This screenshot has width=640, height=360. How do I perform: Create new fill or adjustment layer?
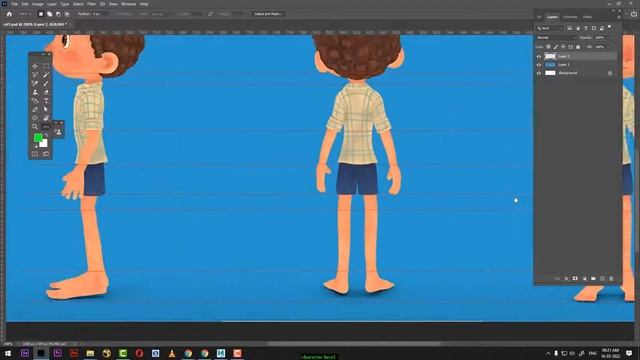584,278
